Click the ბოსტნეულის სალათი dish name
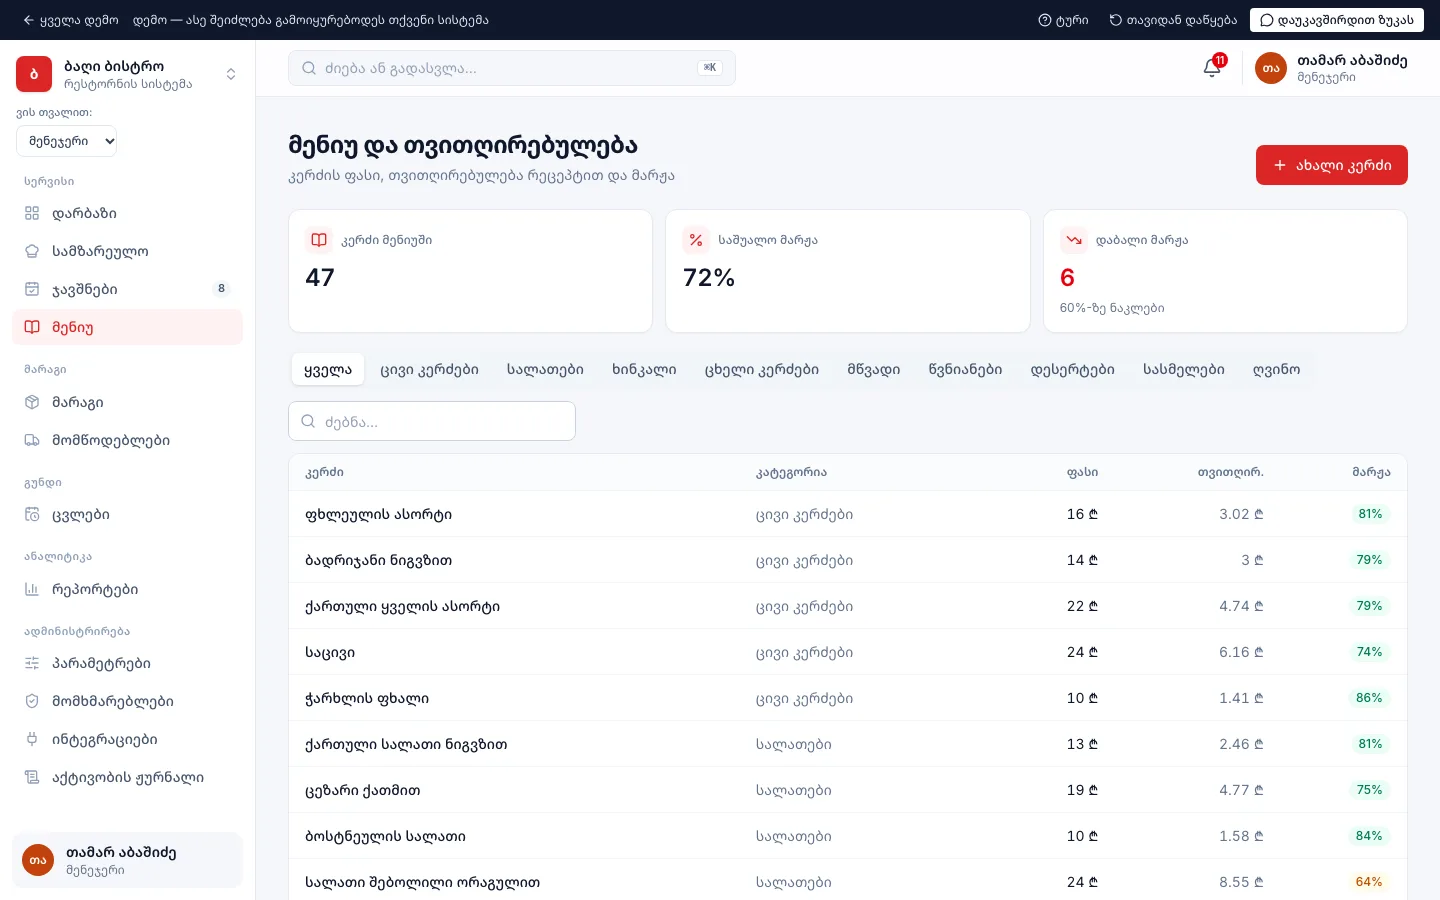Viewport: 1440px width, 900px height. (x=385, y=836)
